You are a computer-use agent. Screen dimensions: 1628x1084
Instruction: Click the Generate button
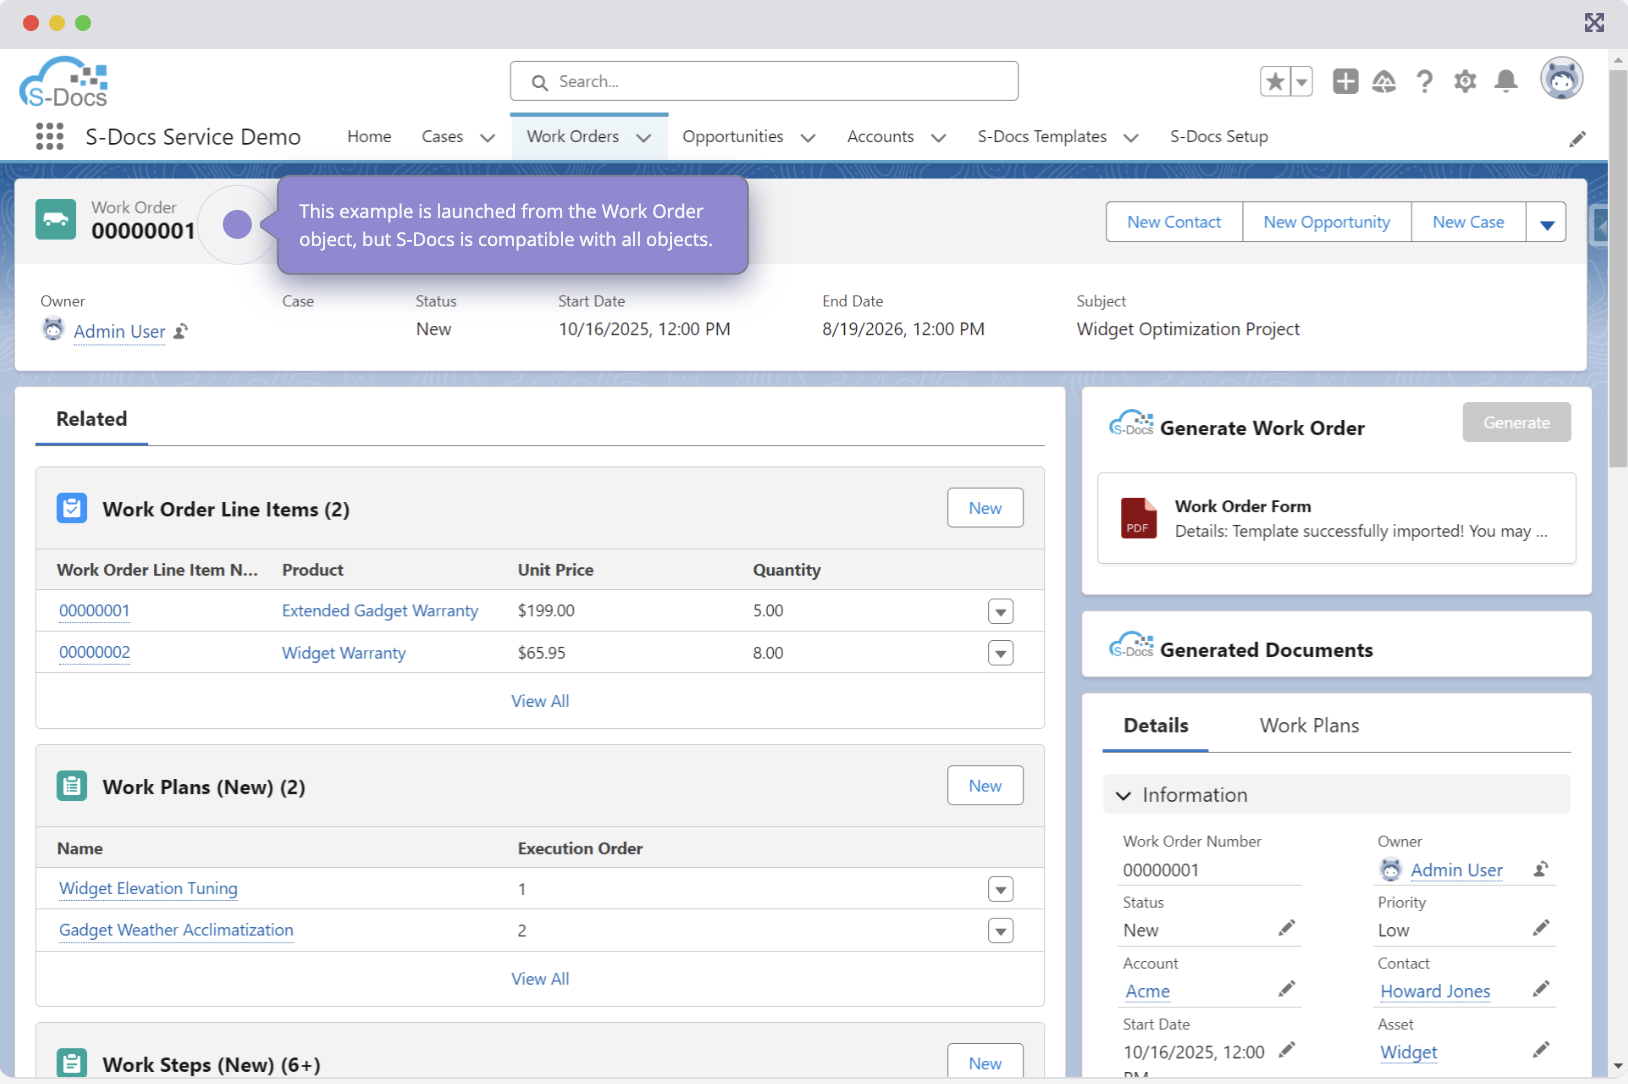[1516, 422]
